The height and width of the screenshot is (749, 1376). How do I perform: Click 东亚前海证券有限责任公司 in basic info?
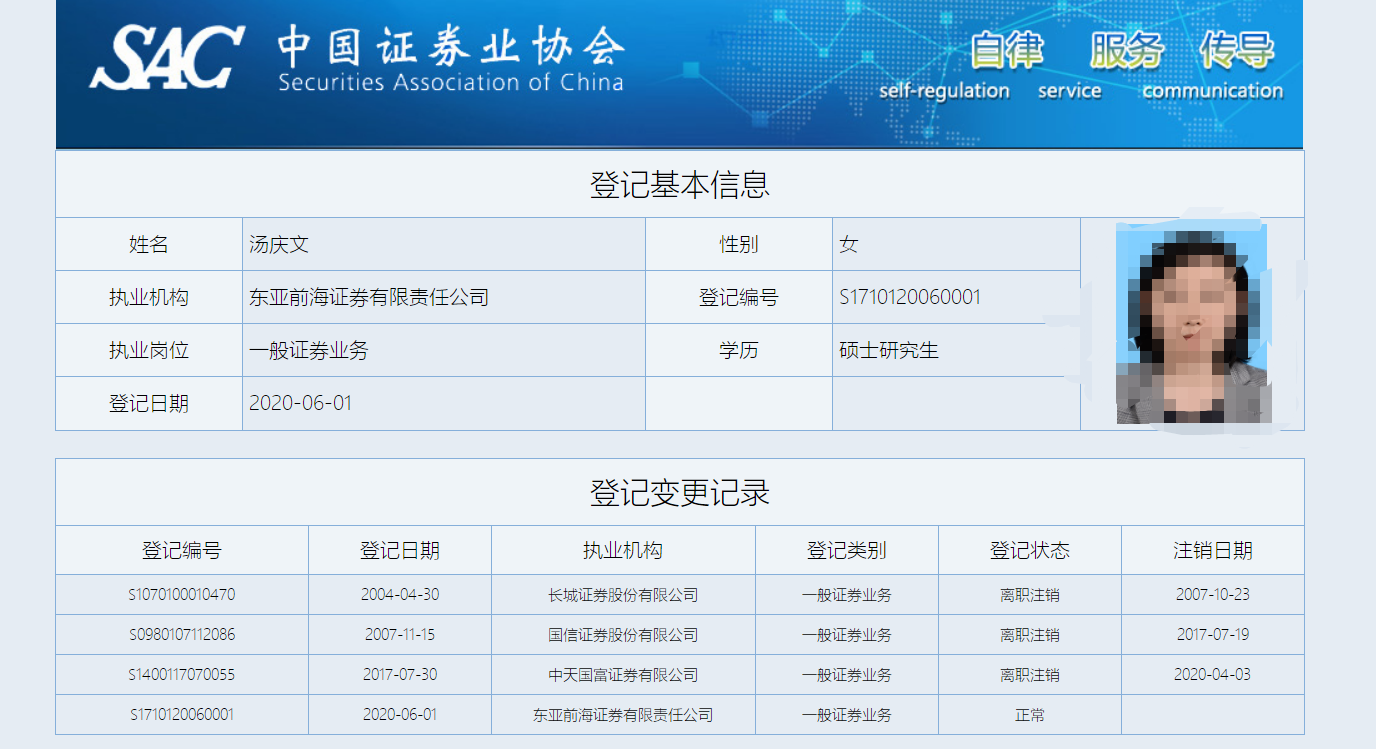coord(369,297)
